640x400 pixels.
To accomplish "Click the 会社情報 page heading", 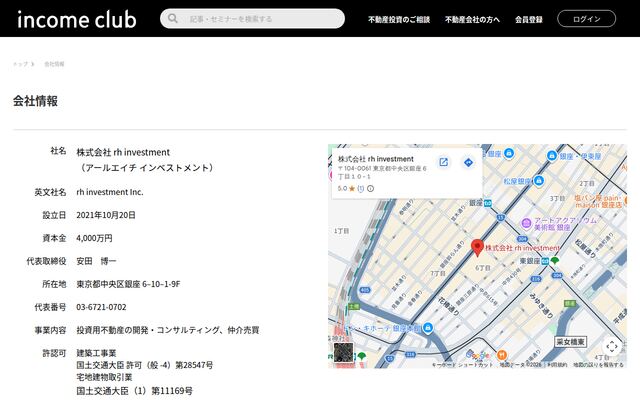I will pyautogui.click(x=36, y=101).
